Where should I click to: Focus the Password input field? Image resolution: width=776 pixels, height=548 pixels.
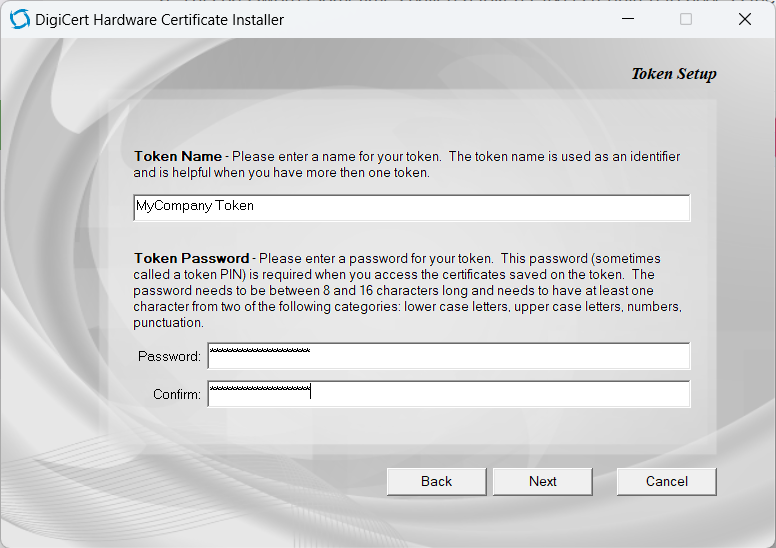pyautogui.click(x=448, y=356)
